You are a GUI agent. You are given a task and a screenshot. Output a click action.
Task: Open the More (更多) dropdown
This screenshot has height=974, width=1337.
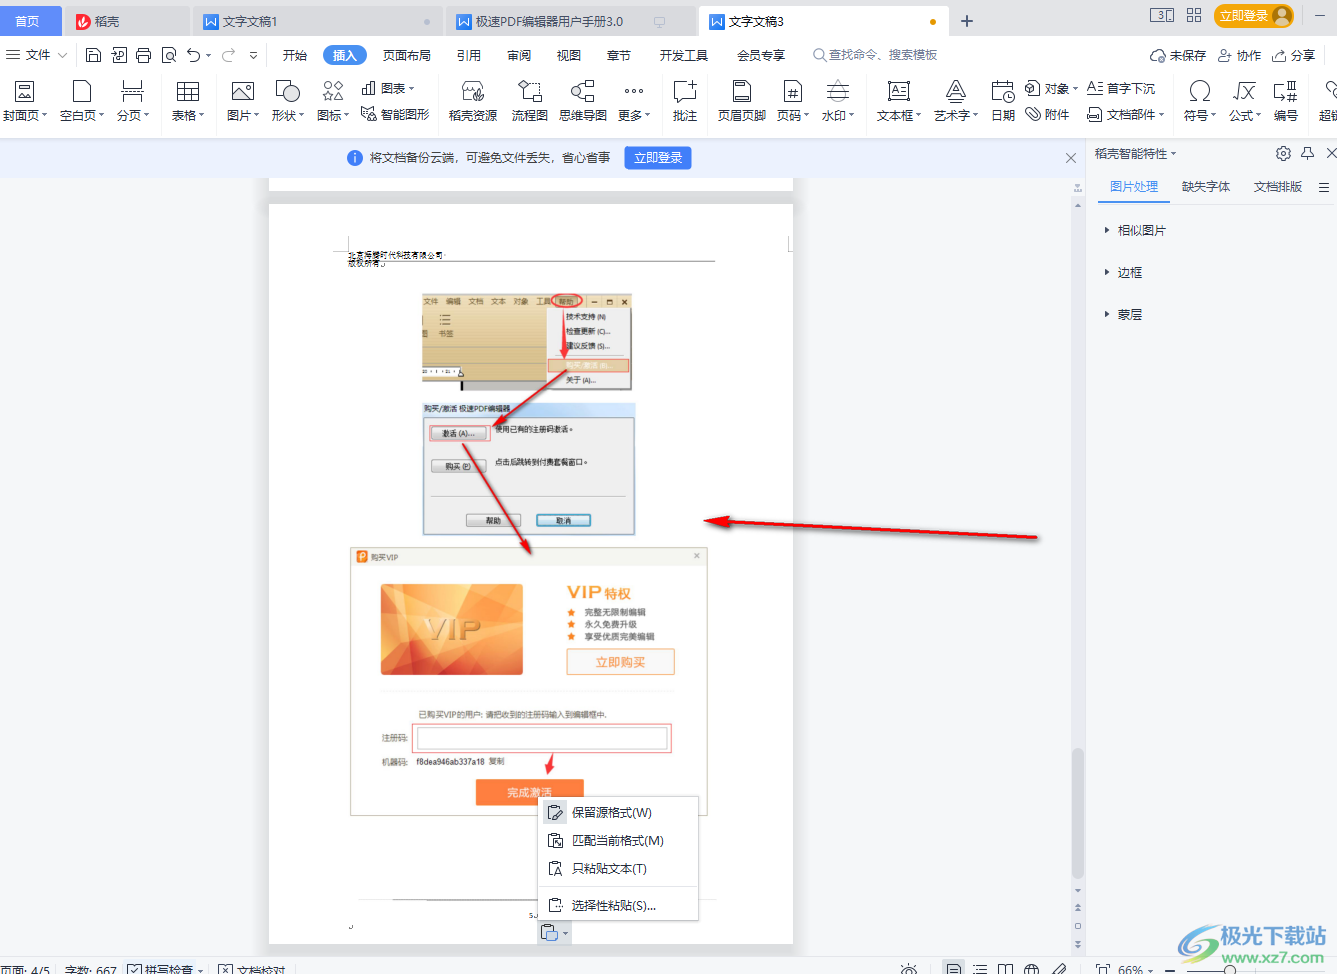pyautogui.click(x=634, y=101)
